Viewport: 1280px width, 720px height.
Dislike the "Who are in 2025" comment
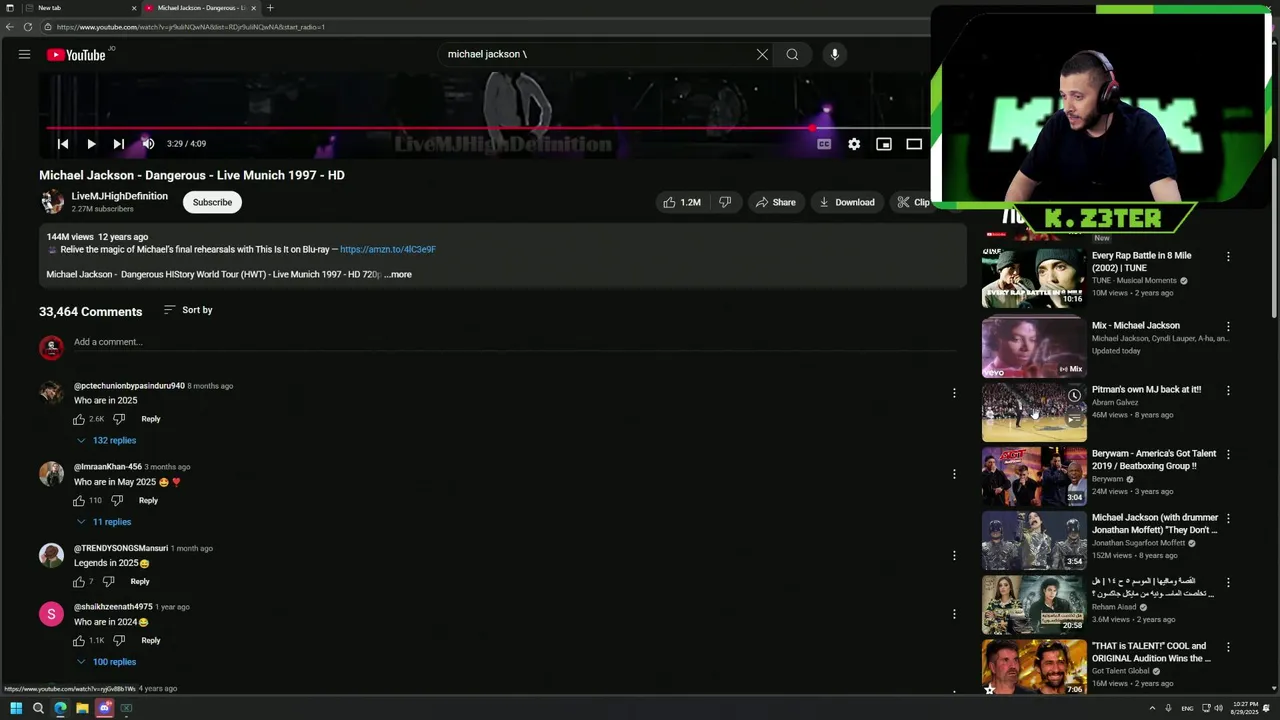point(119,419)
